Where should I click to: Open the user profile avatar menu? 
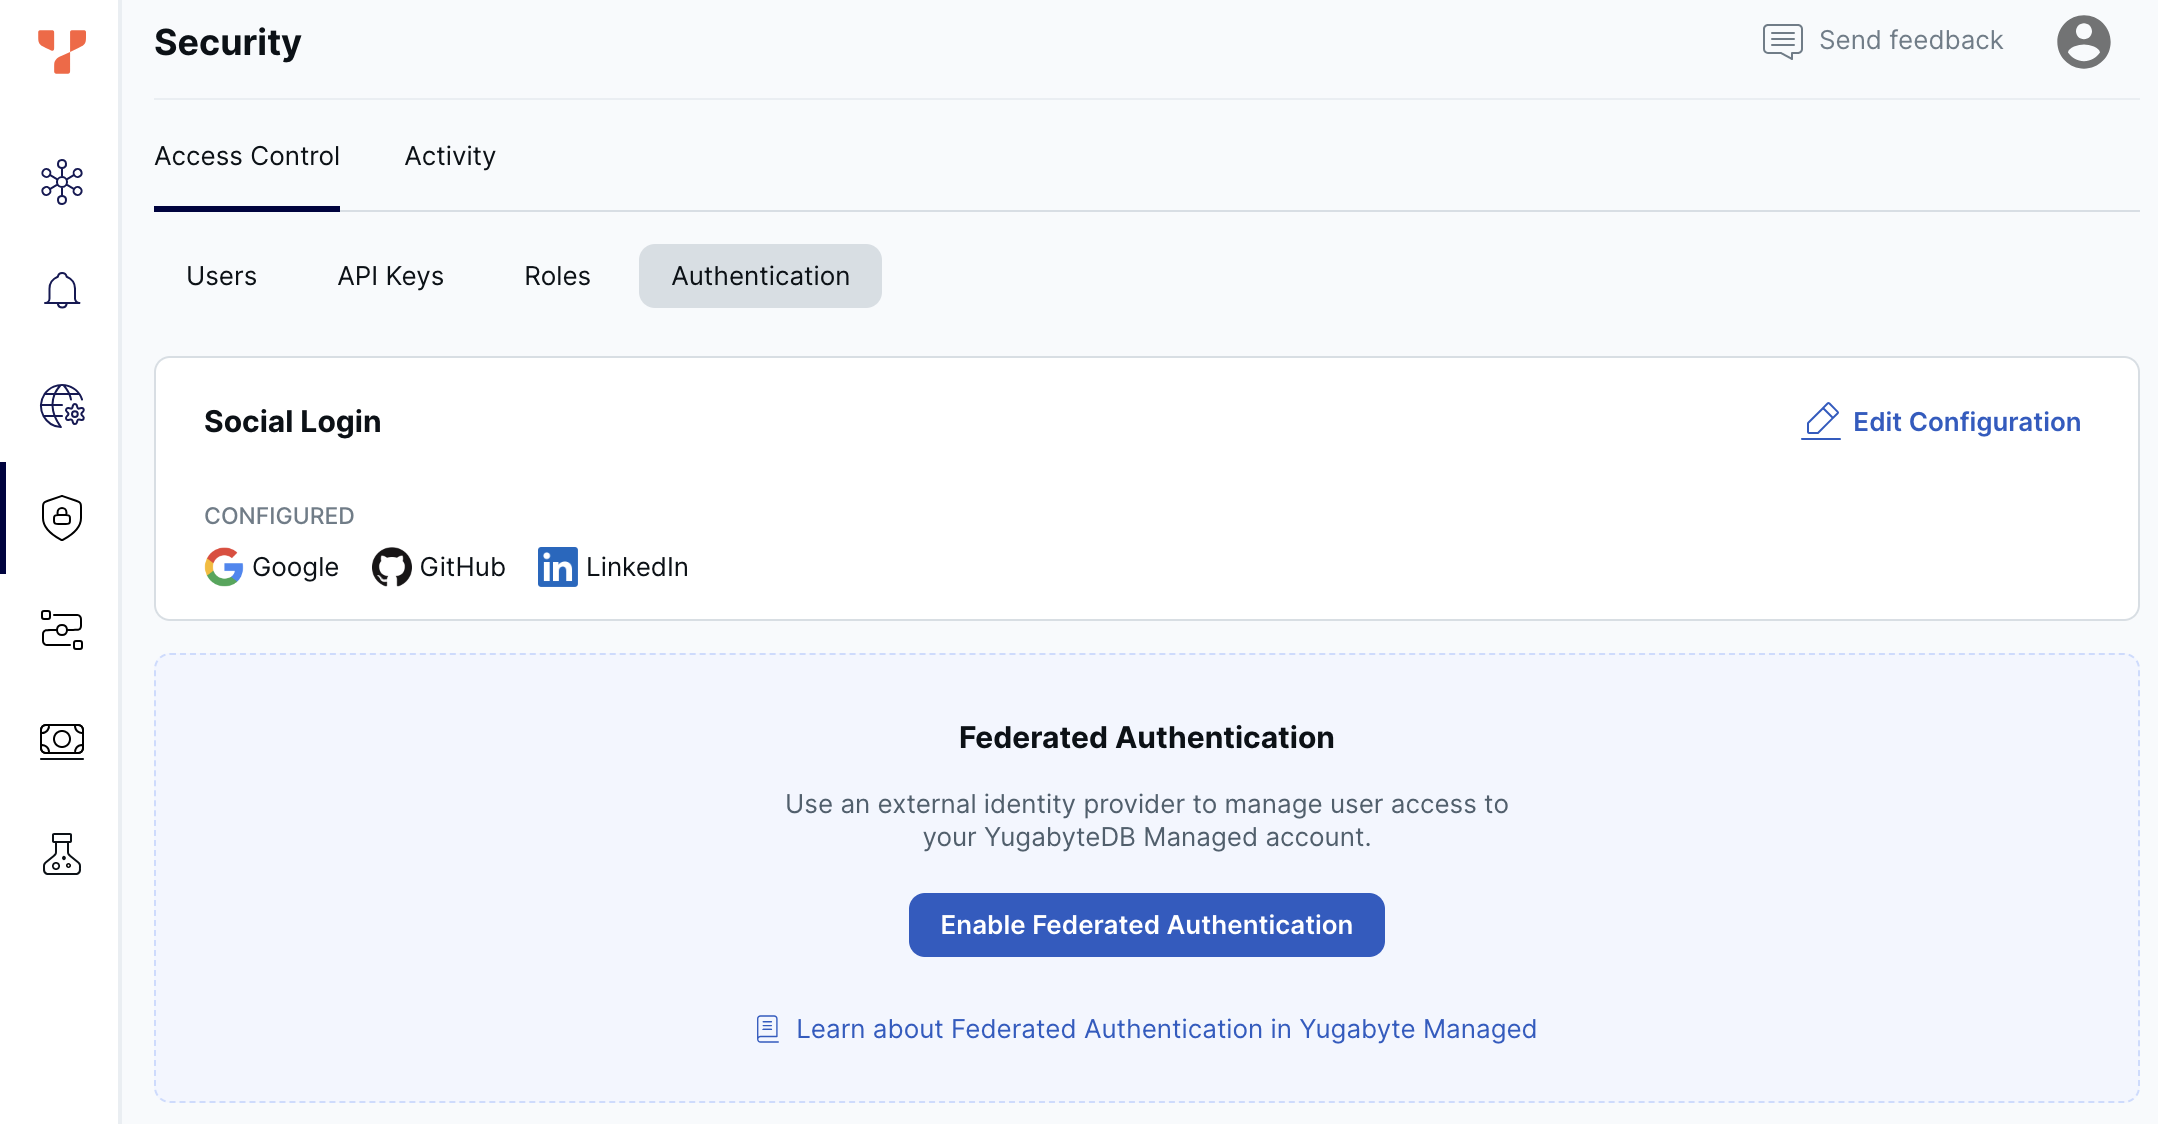coord(2083,41)
